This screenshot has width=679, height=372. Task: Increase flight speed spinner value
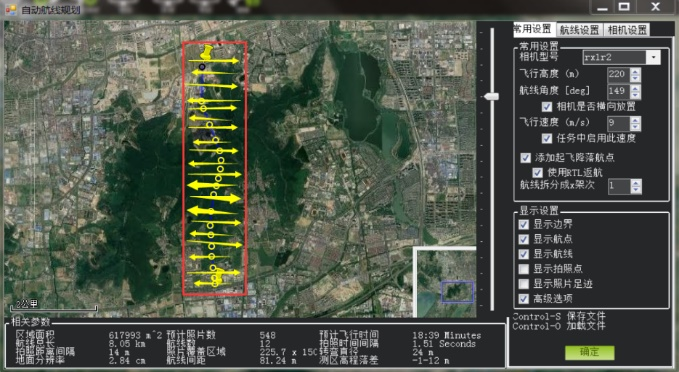[635, 120]
